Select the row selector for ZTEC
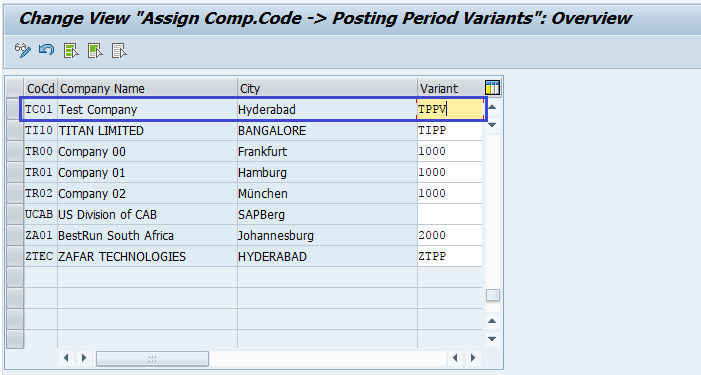Viewport: 701px width, 375px height. click(x=15, y=257)
